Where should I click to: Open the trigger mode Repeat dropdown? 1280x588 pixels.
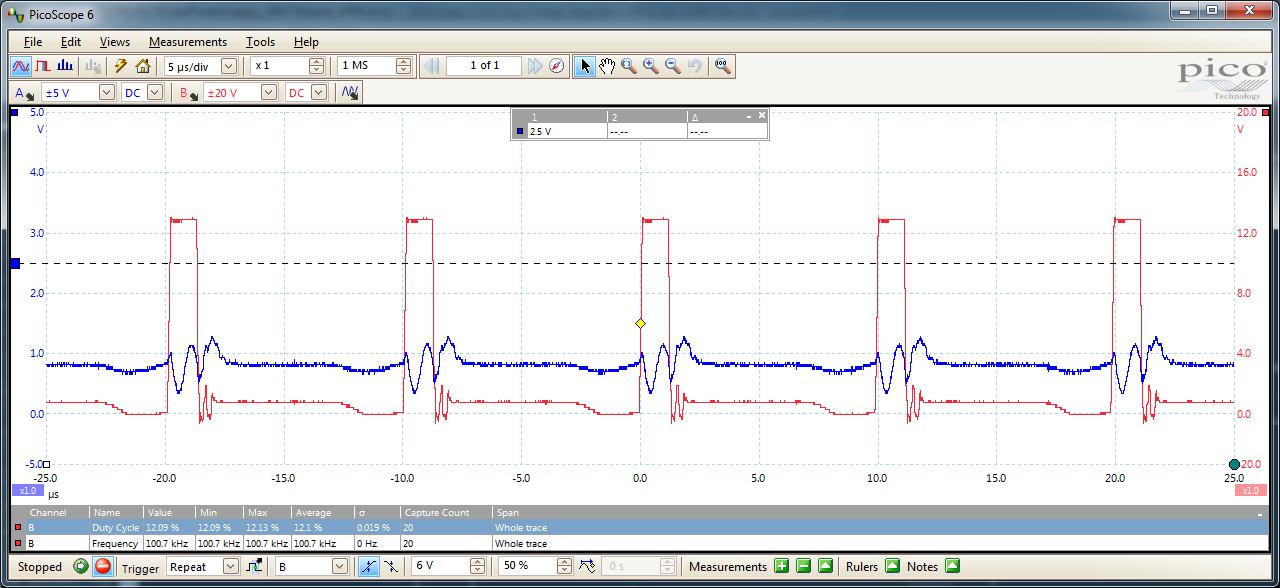pyautogui.click(x=231, y=566)
